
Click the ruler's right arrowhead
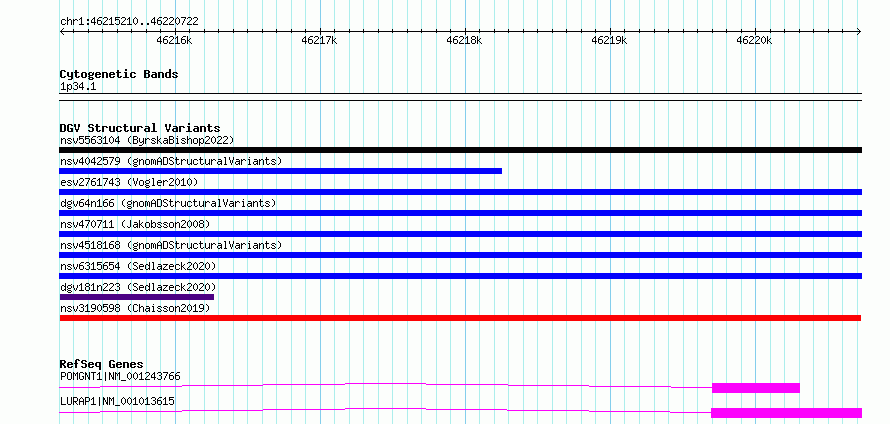[x=859, y=32]
